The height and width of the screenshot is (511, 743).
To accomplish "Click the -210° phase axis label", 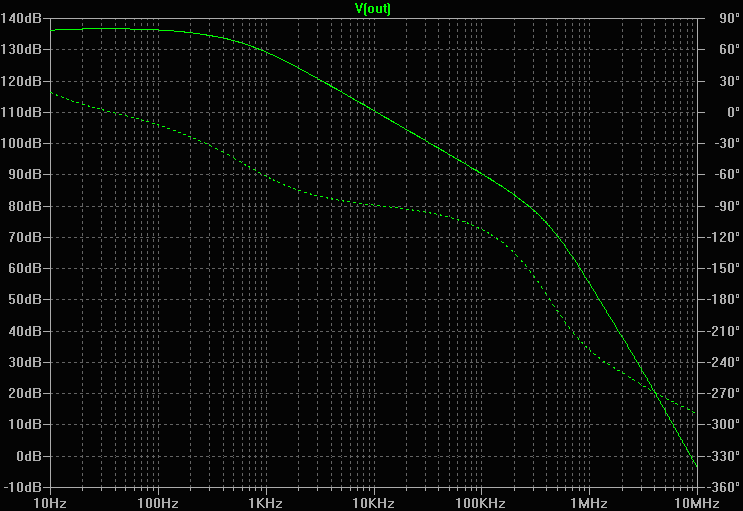I will click(x=725, y=331).
